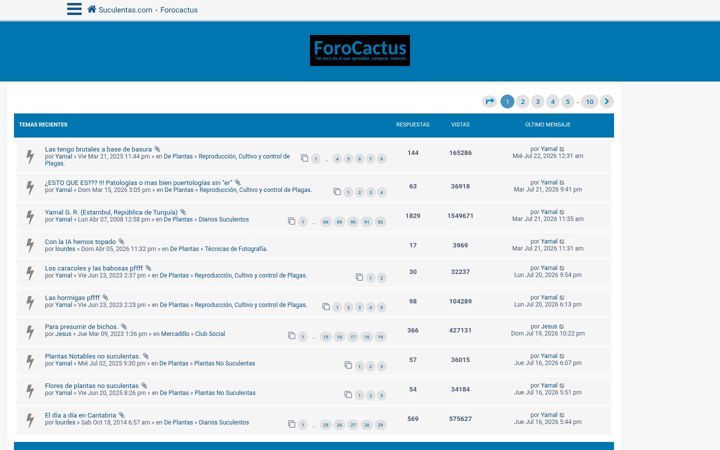Click pages icon in 'Los caracoles y las babosas' row
The image size is (720, 450).
coord(360,277)
